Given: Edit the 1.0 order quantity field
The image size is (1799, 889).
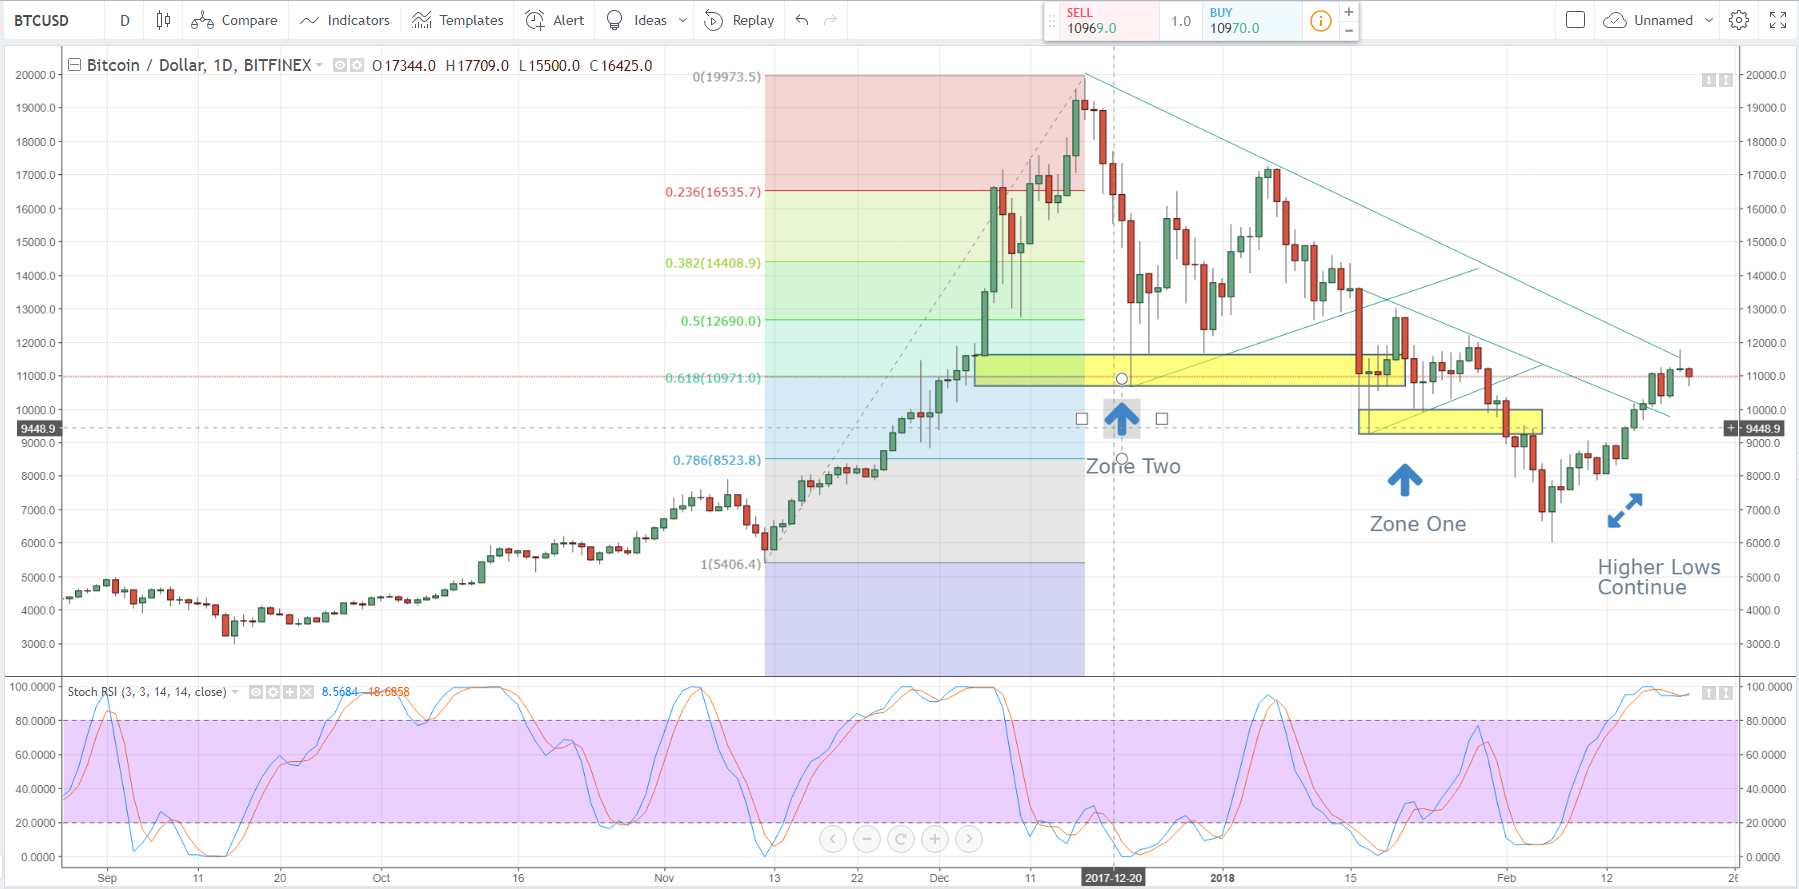Looking at the screenshot, I should [1181, 21].
